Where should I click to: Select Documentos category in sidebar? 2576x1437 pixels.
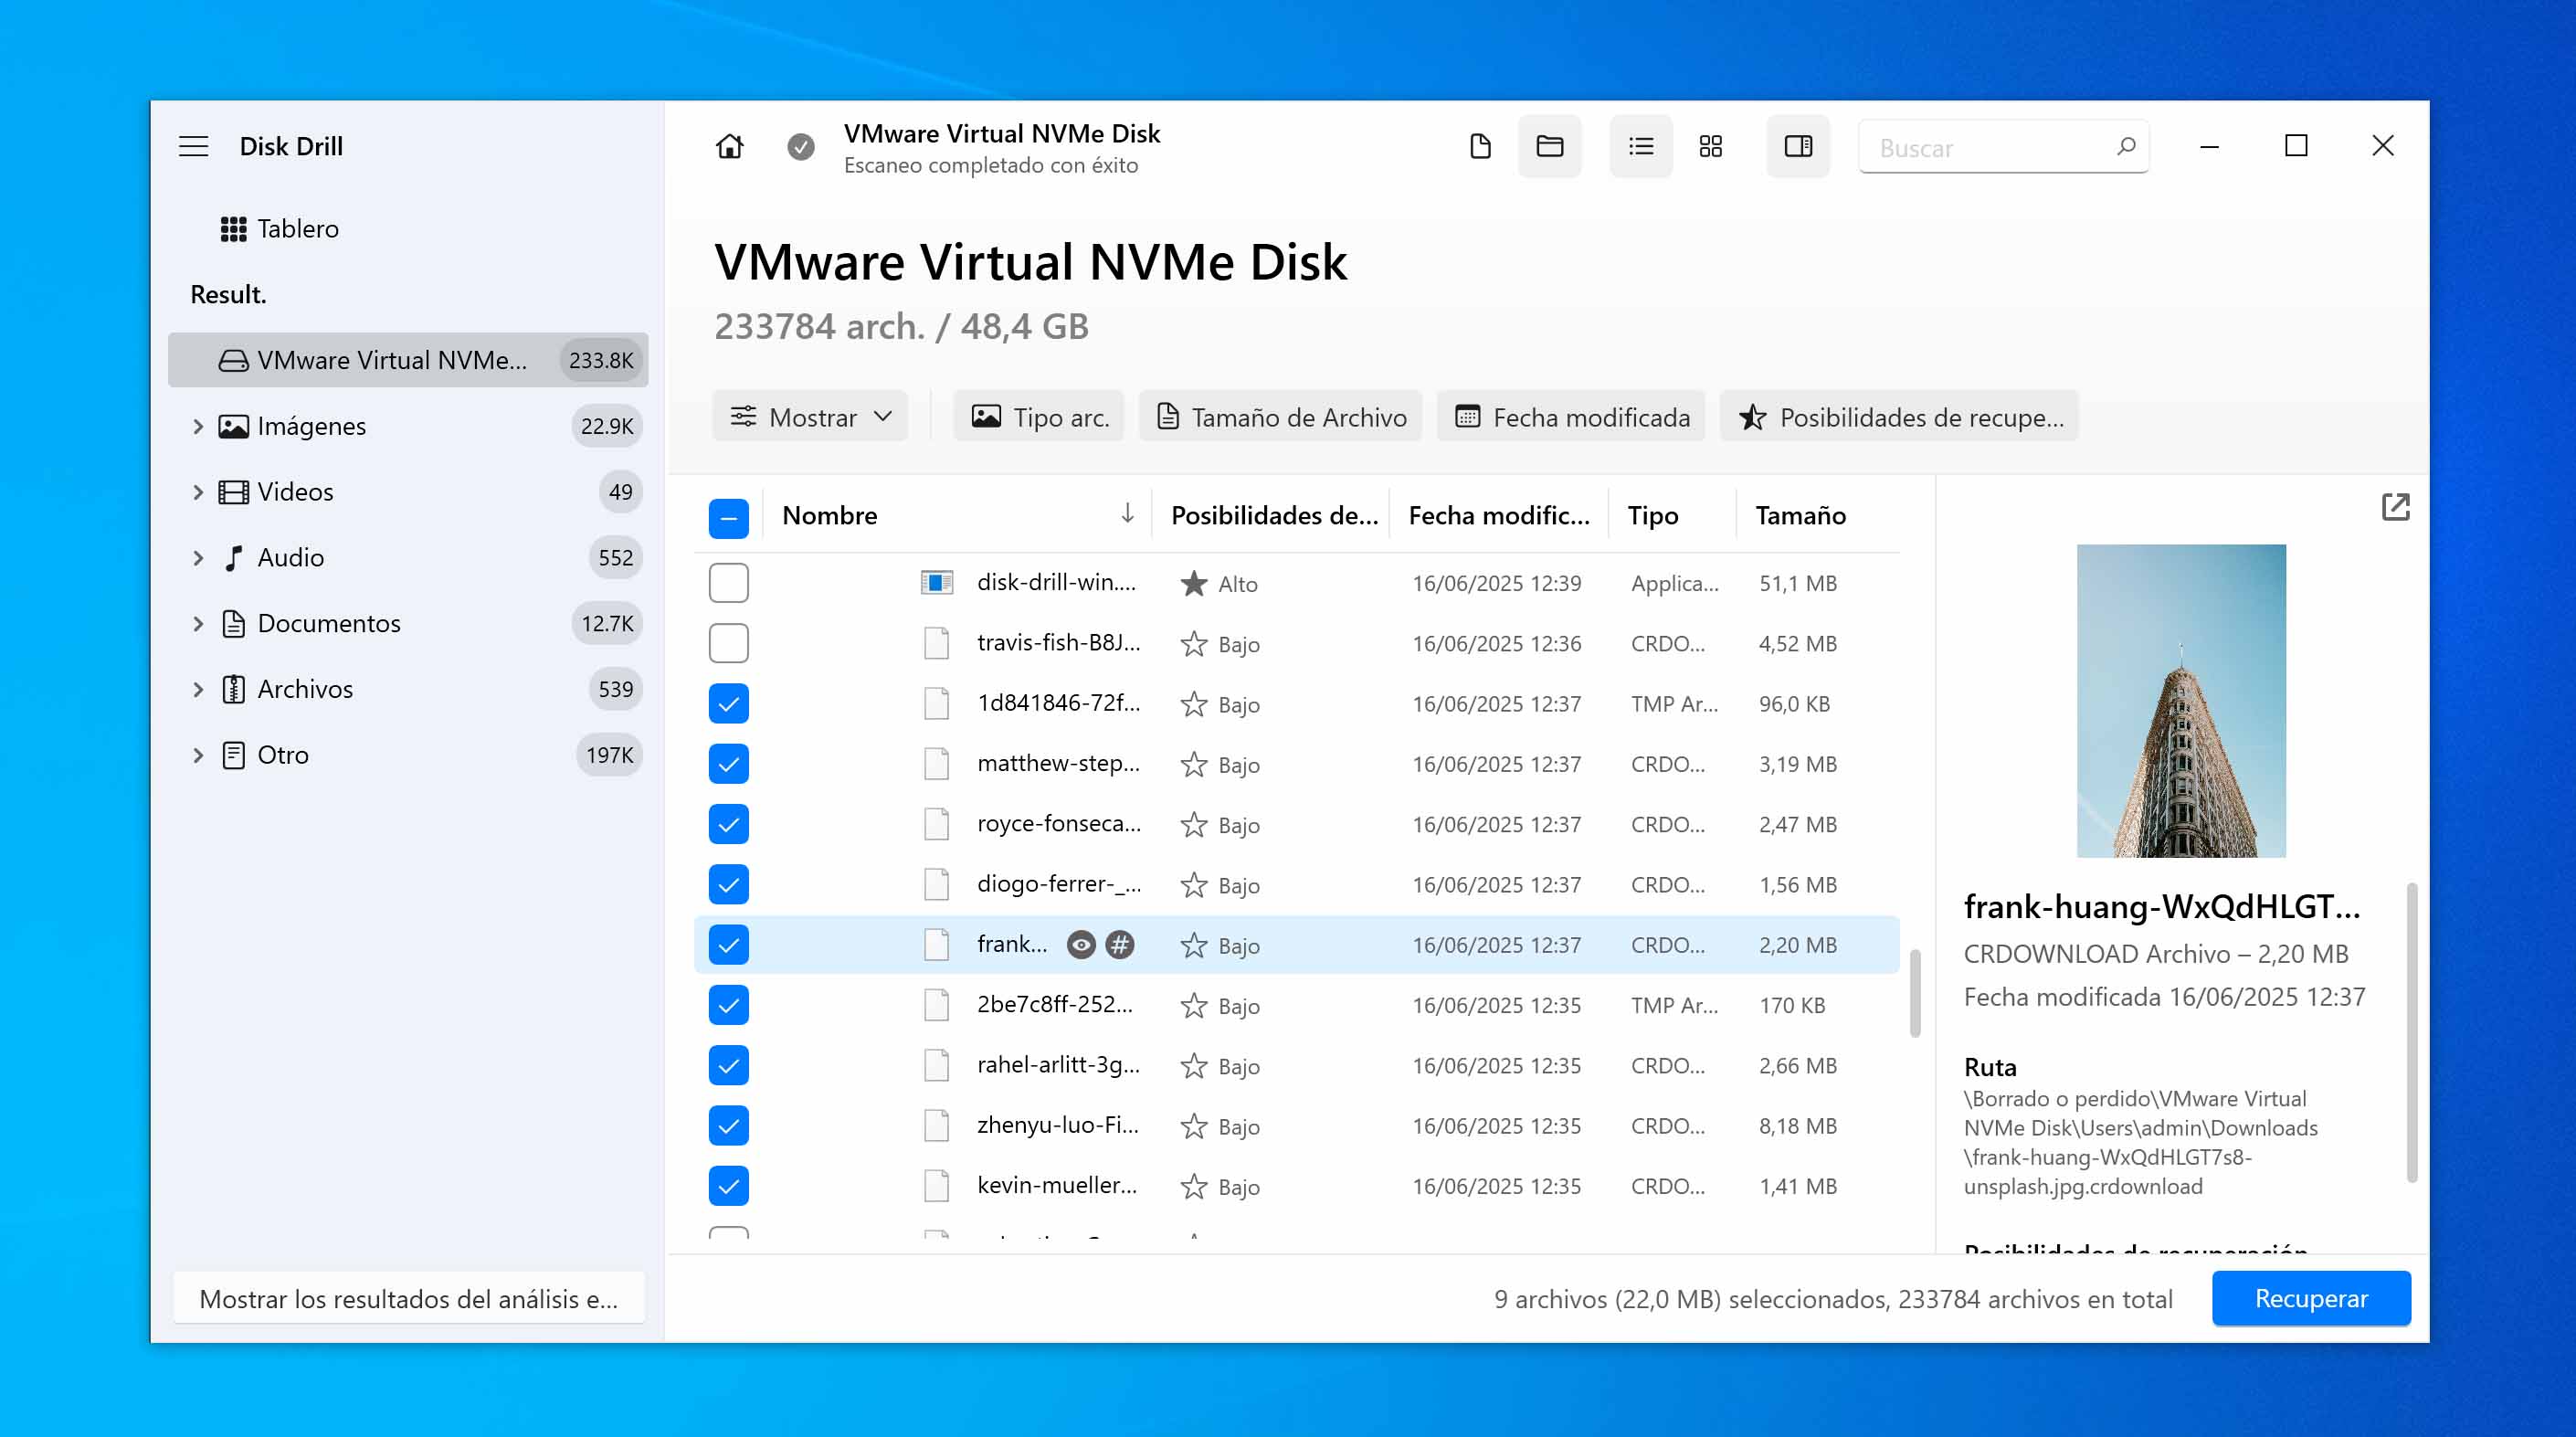pyautogui.click(x=408, y=623)
